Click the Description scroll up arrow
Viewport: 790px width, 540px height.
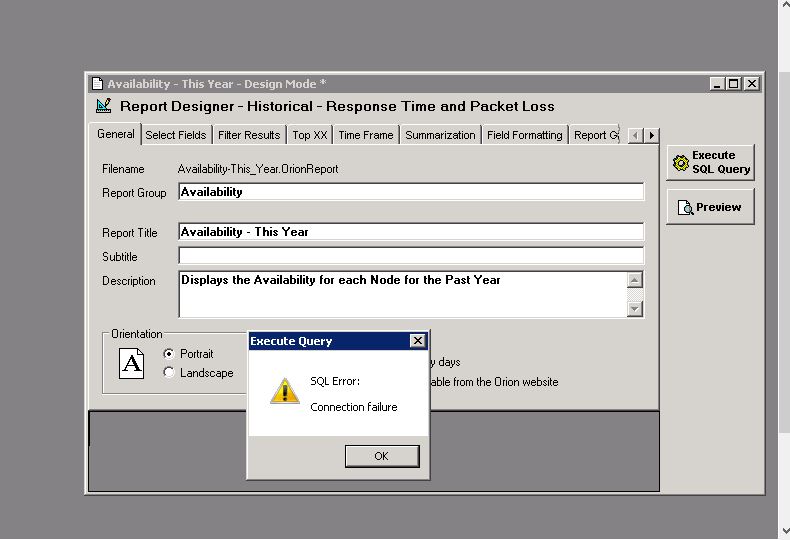point(635,280)
